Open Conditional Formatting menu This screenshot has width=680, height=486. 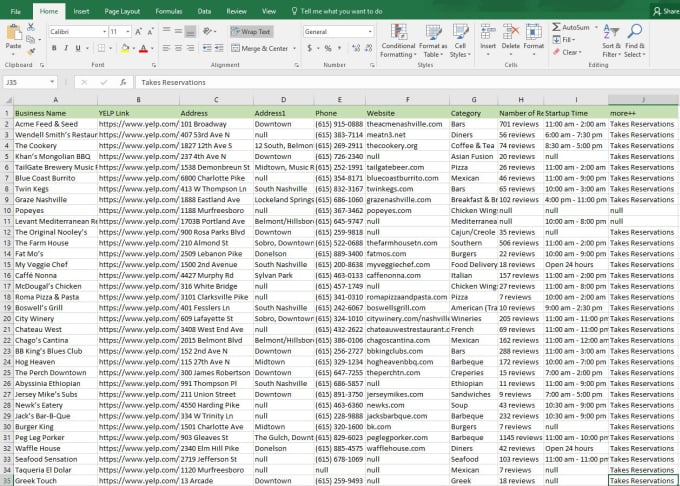point(398,41)
